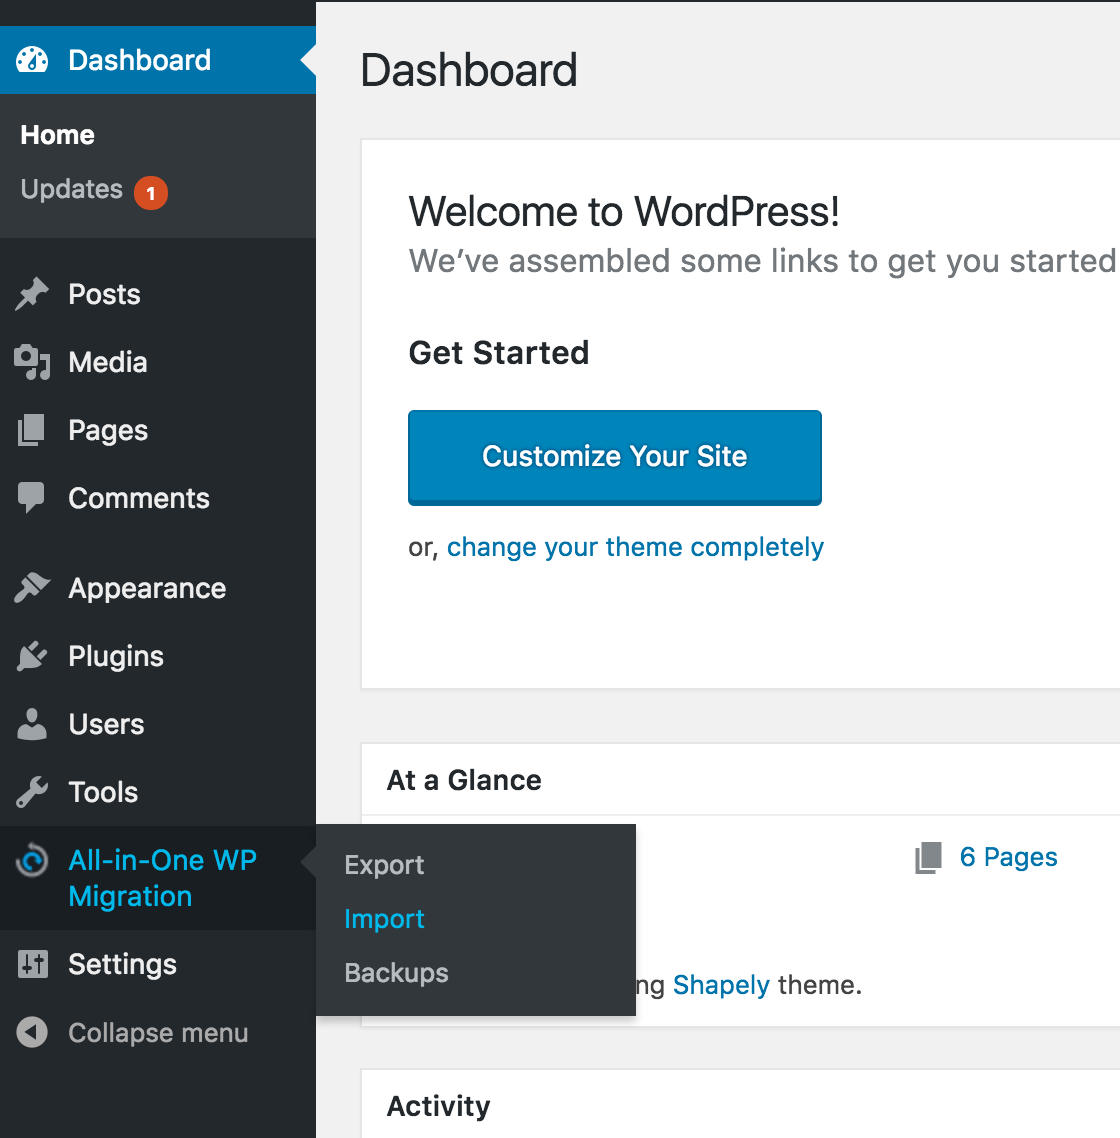Click the All-in-One WP Migration circular icon

[32, 861]
